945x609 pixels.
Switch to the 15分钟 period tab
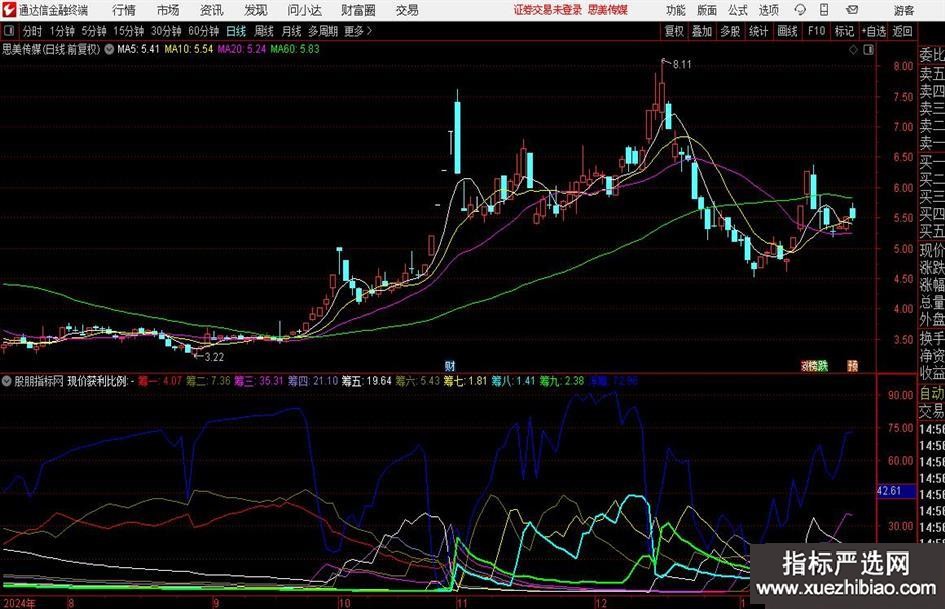[129, 31]
